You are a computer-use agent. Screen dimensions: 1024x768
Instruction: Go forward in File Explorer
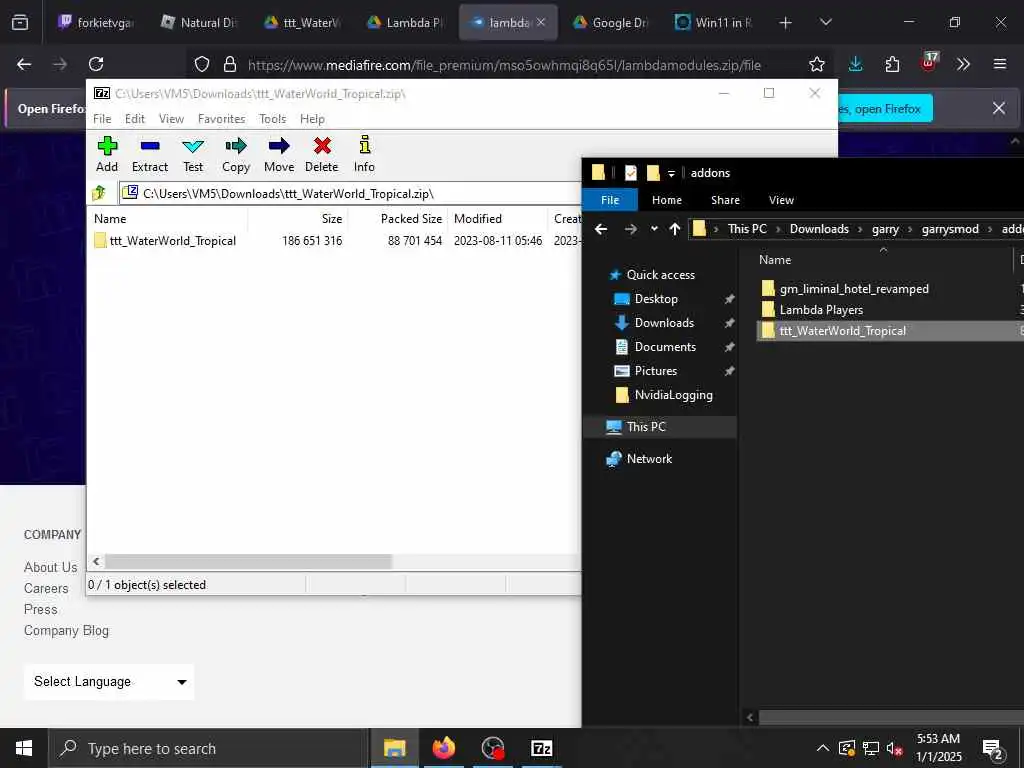630,229
